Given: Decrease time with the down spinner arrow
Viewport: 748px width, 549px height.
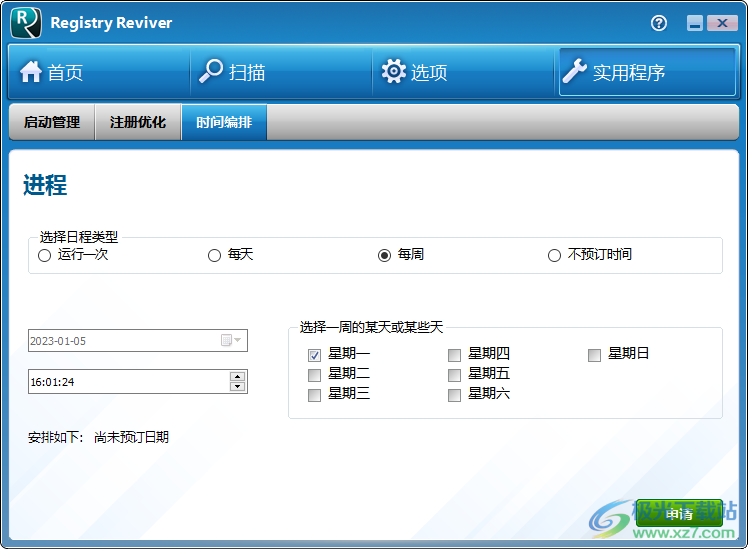Looking at the screenshot, I should (237, 386).
